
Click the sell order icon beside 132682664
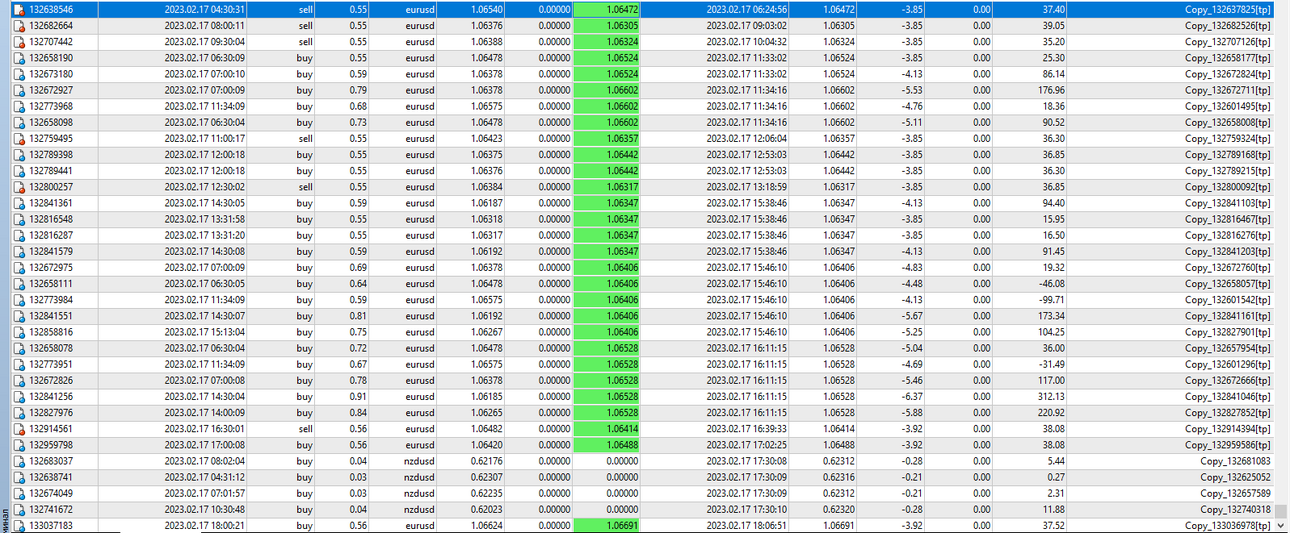[19, 25]
